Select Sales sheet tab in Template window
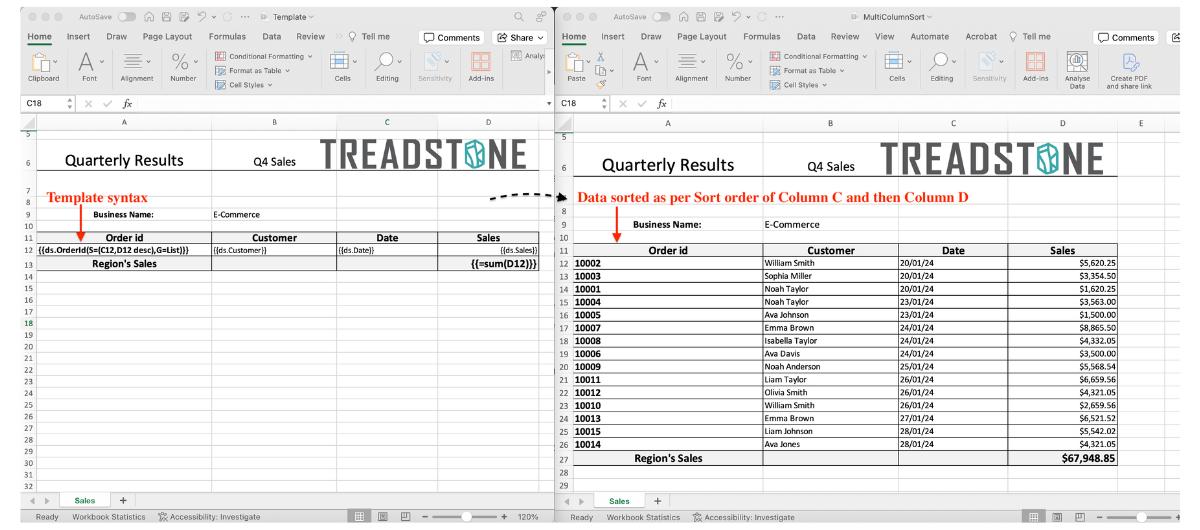 coord(85,500)
